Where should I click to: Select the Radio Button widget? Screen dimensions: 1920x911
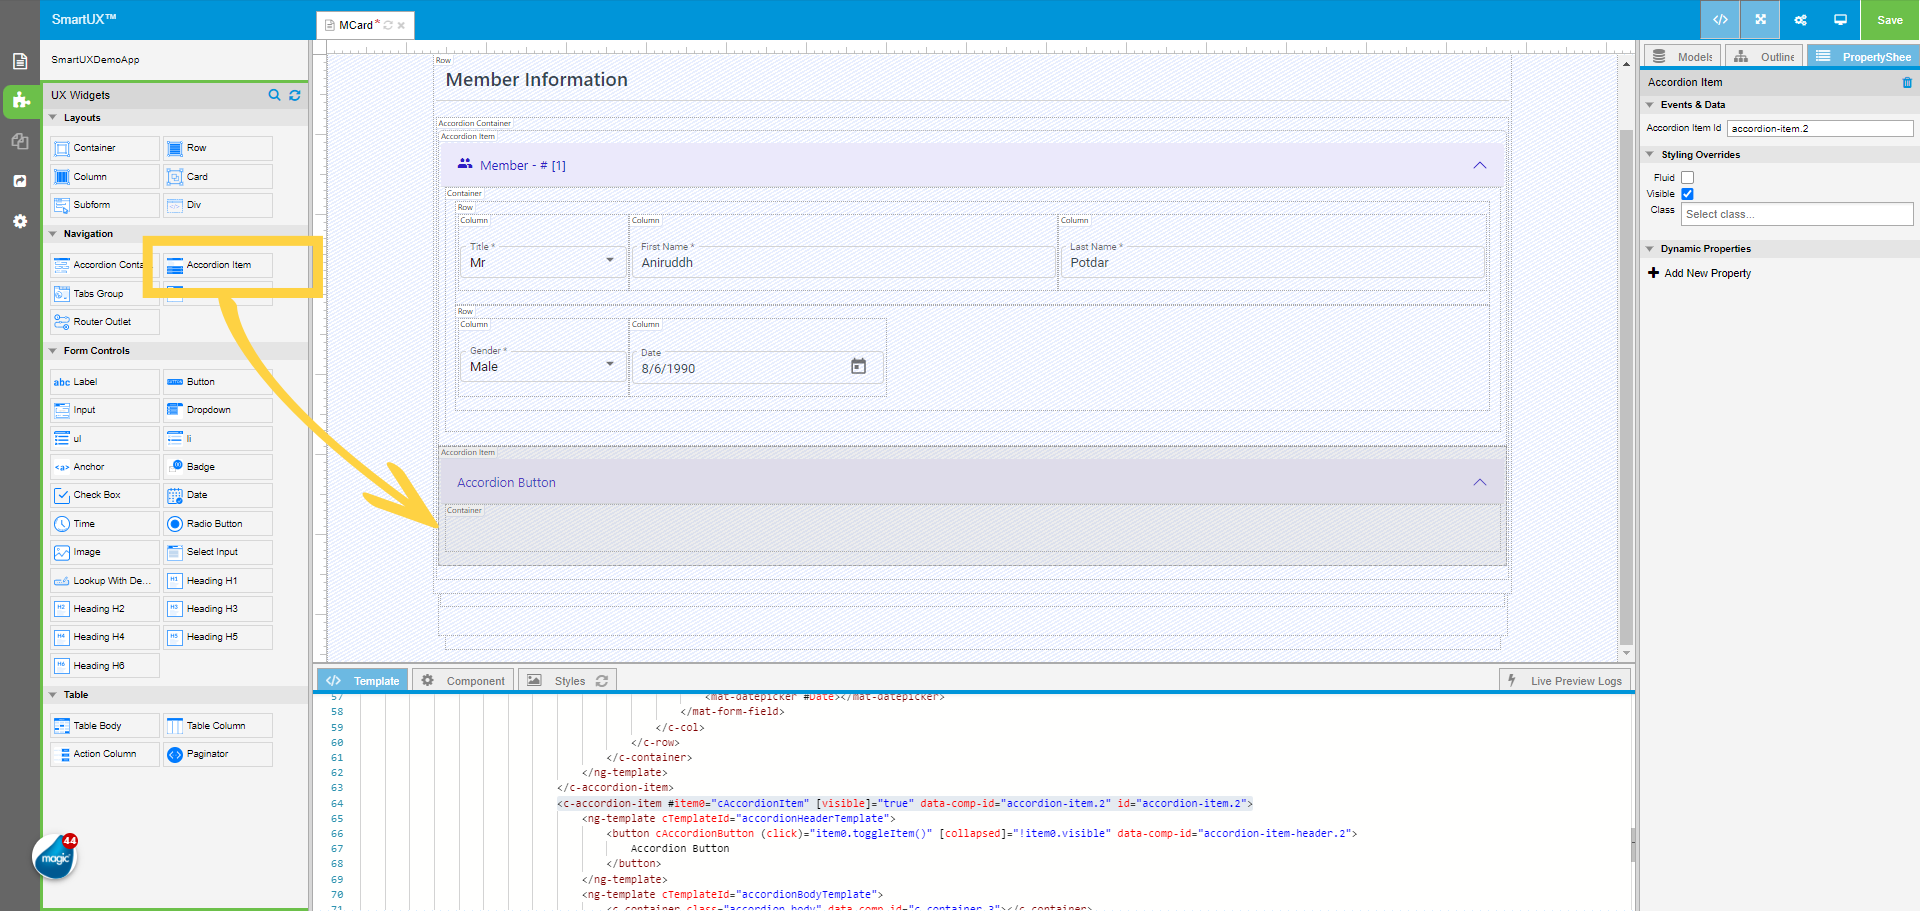pos(217,524)
